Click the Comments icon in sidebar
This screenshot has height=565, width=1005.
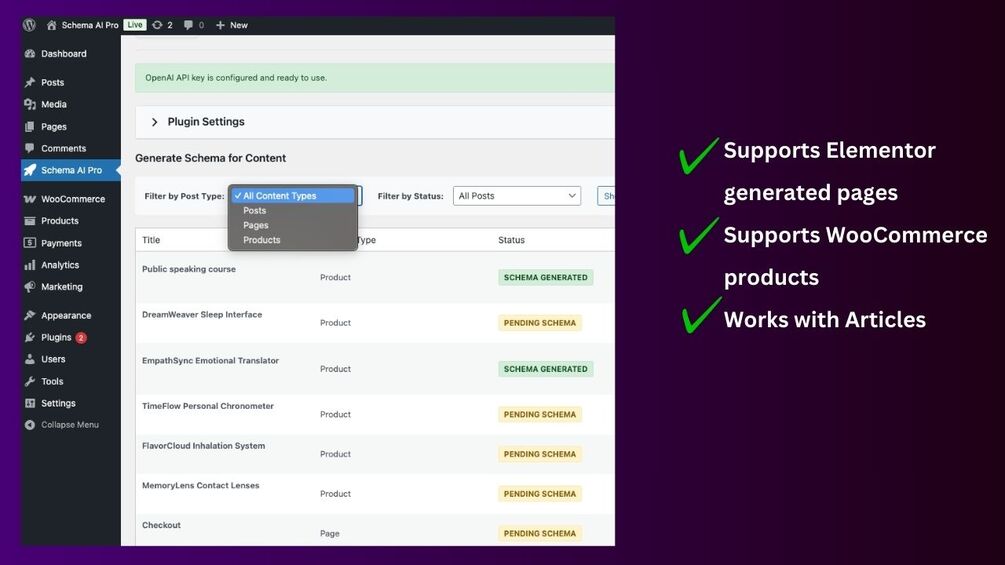click(29, 148)
